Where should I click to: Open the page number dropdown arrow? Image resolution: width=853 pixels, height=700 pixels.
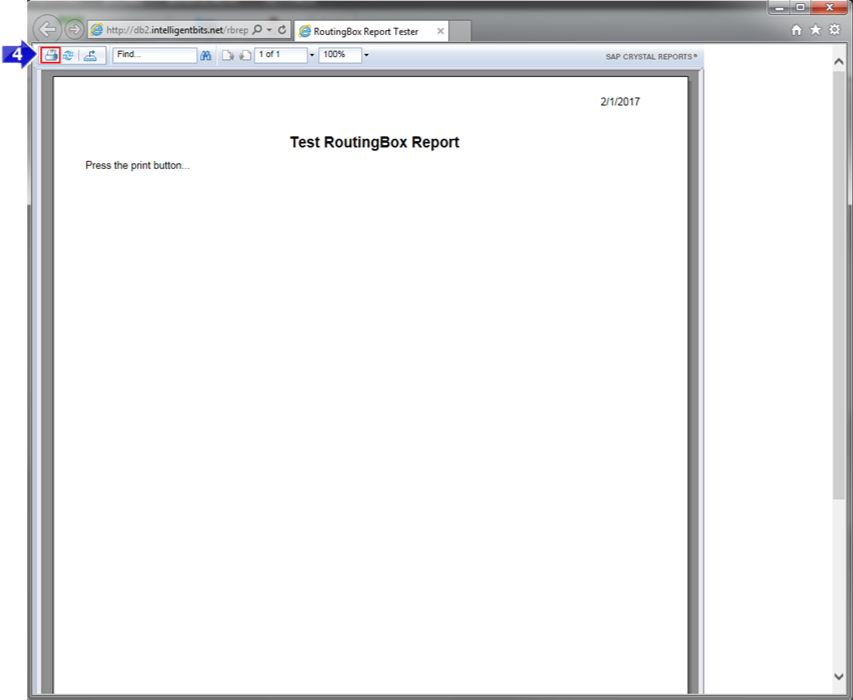(312, 55)
